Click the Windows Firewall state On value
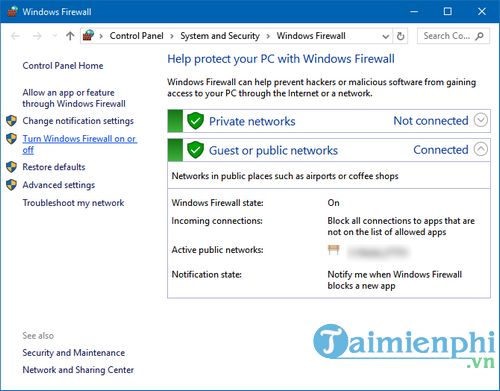The width and height of the screenshot is (500, 391). click(333, 203)
